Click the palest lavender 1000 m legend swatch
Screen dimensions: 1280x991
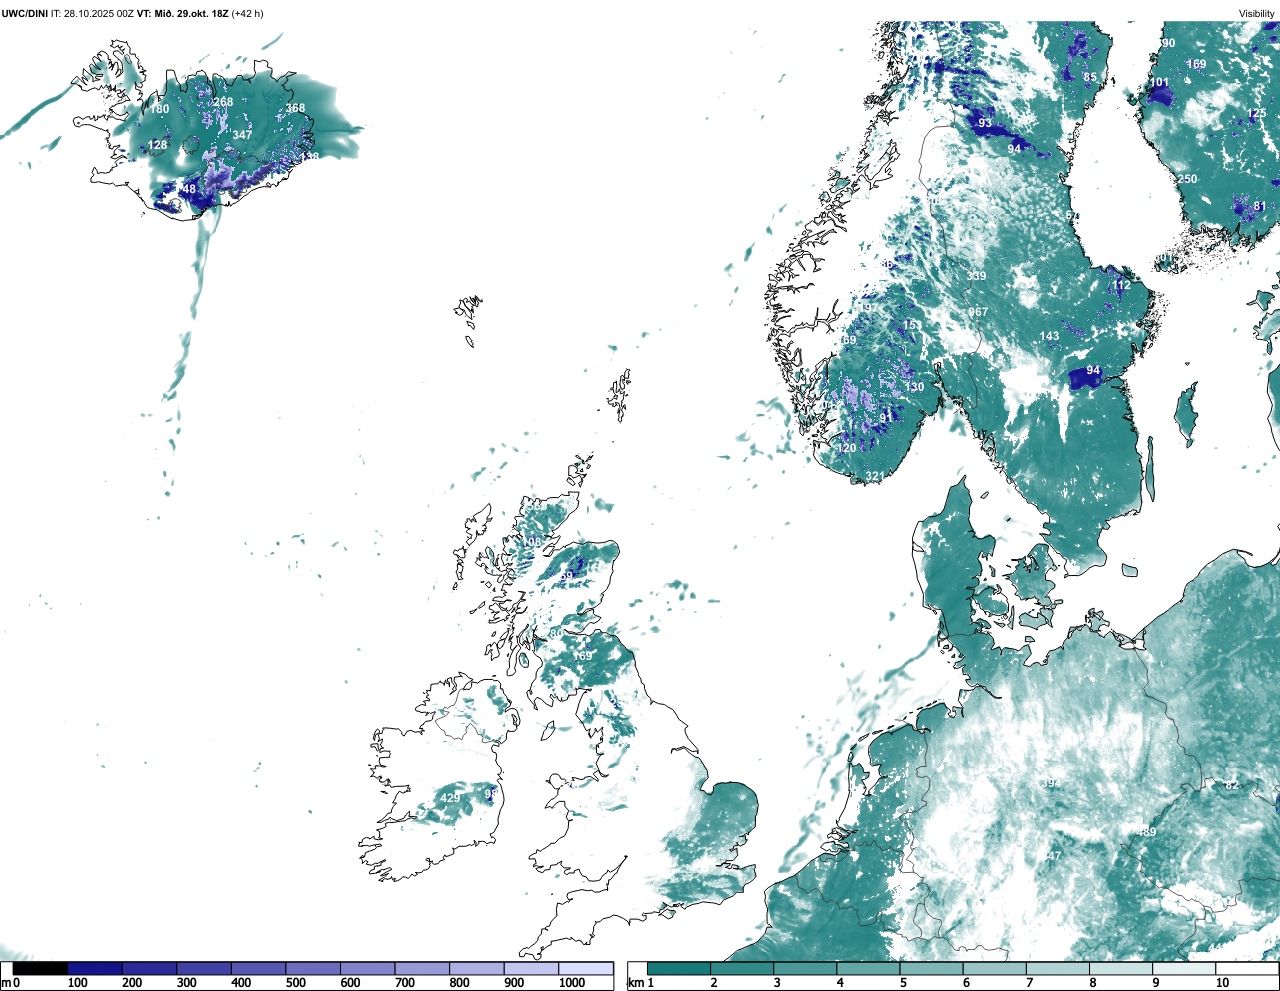pyautogui.click(x=585, y=968)
